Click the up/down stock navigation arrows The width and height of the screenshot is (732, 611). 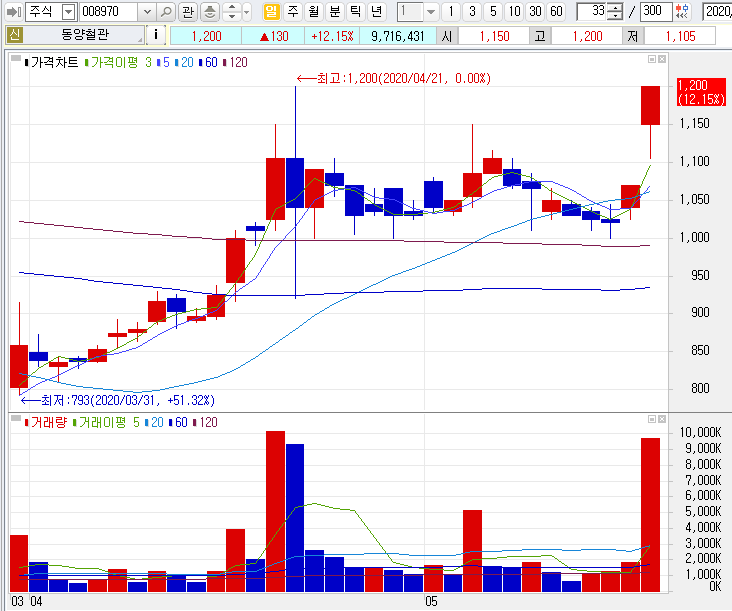click(232, 12)
